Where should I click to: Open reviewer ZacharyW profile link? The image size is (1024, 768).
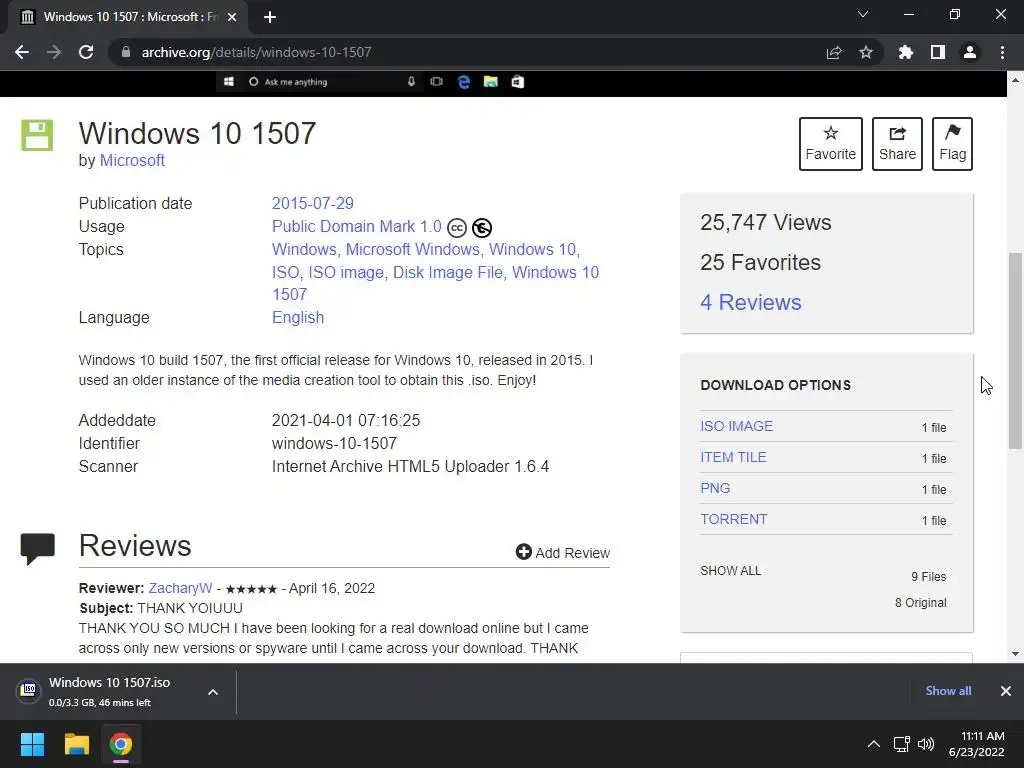pos(180,588)
